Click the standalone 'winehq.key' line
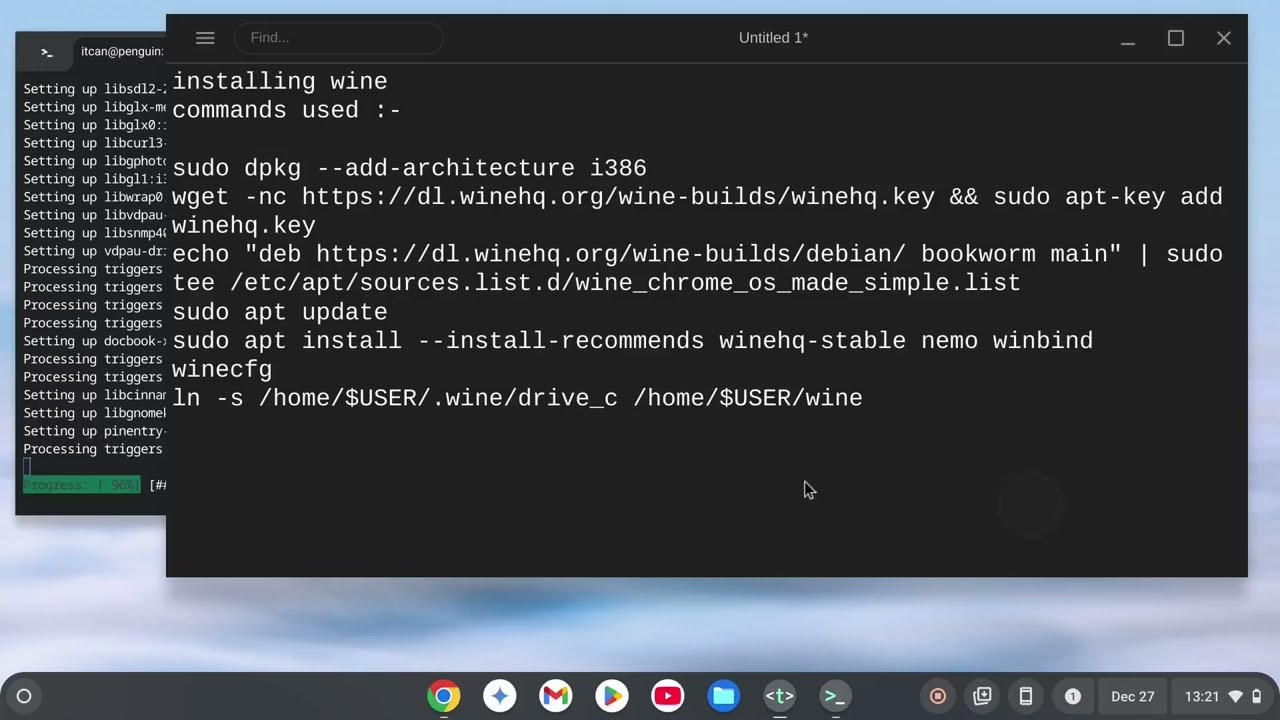This screenshot has height=720, width=1280. click(244, 226)
